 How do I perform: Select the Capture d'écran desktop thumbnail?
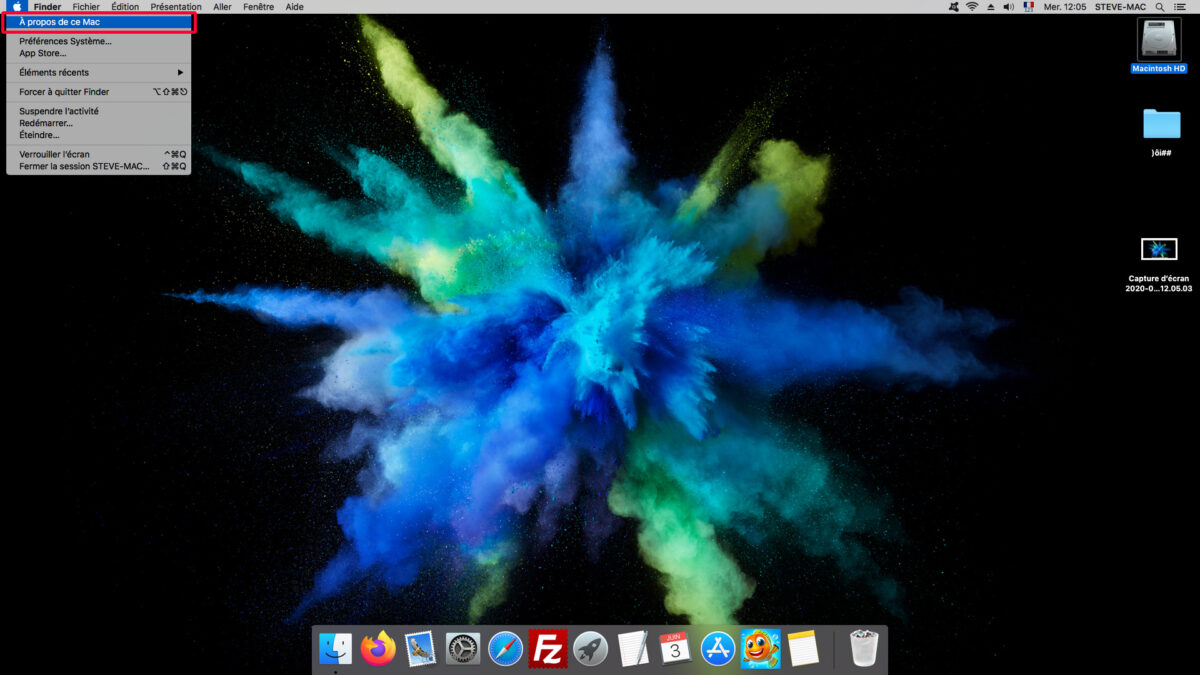pos(1159,249)
